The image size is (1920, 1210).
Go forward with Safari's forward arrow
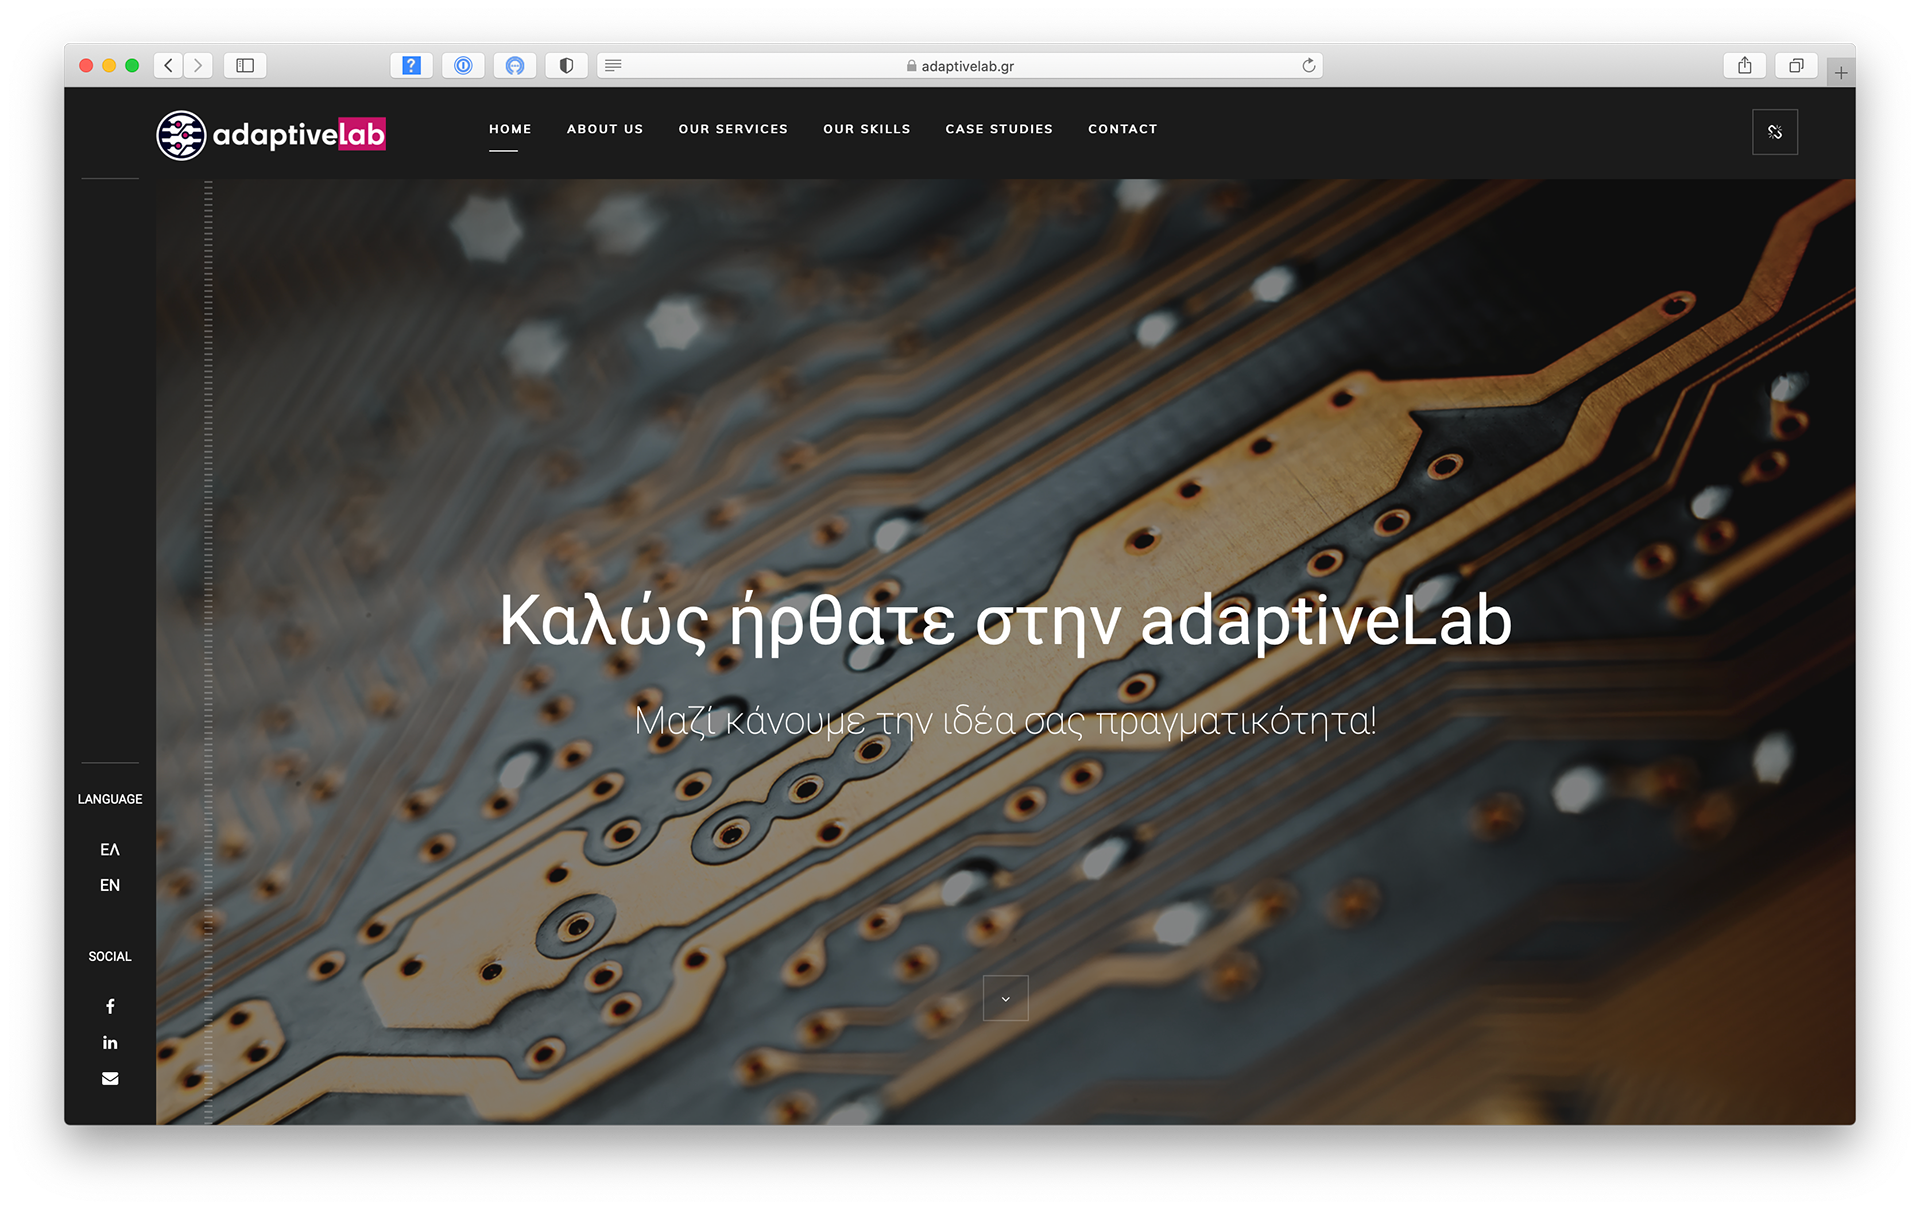pyautogui.click(x=198, y=65)
